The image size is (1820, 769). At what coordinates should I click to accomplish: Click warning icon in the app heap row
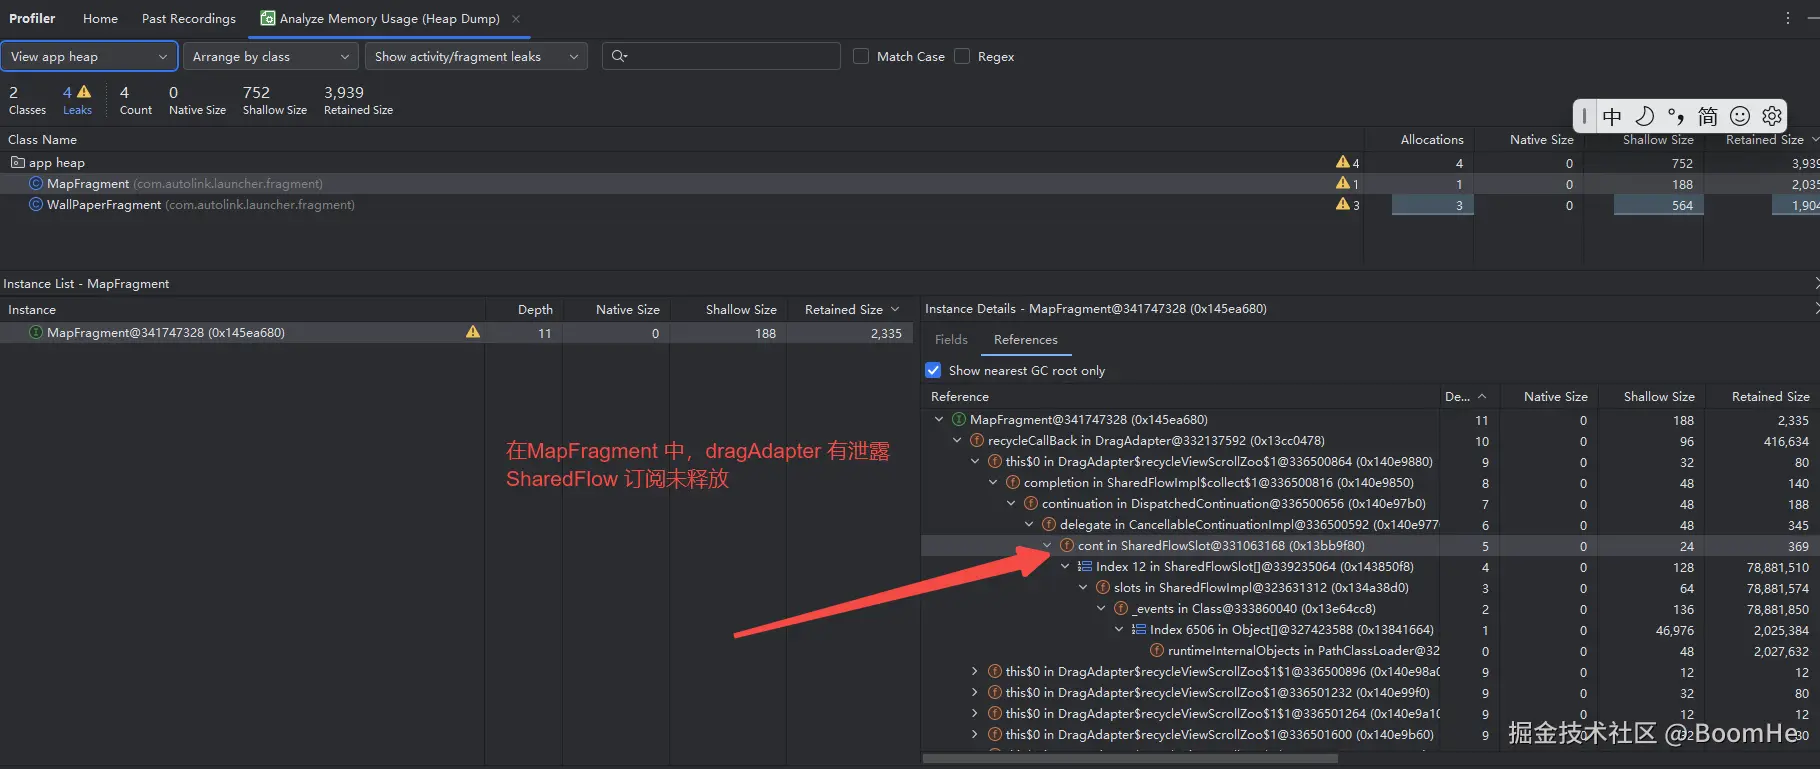[1342, 162]
